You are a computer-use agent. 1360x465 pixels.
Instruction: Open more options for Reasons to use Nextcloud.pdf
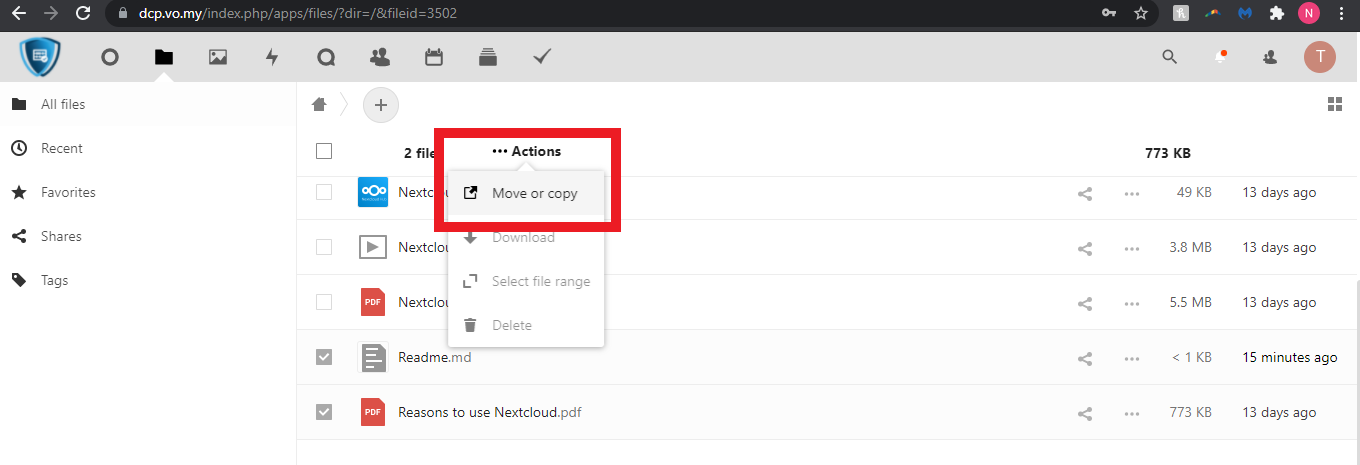point(1132,413)
